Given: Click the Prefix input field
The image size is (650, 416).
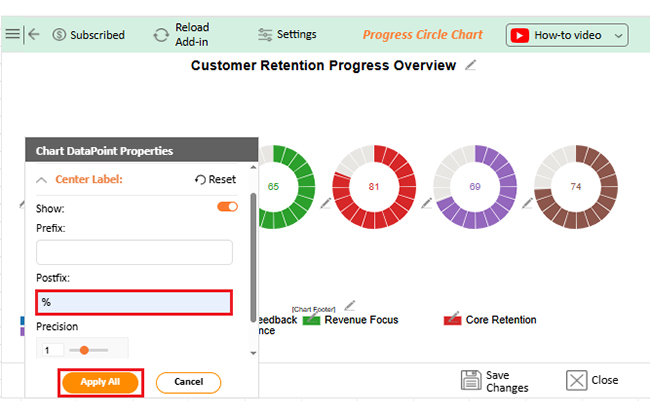Looking at the screenshot, I should click(134, 253).
